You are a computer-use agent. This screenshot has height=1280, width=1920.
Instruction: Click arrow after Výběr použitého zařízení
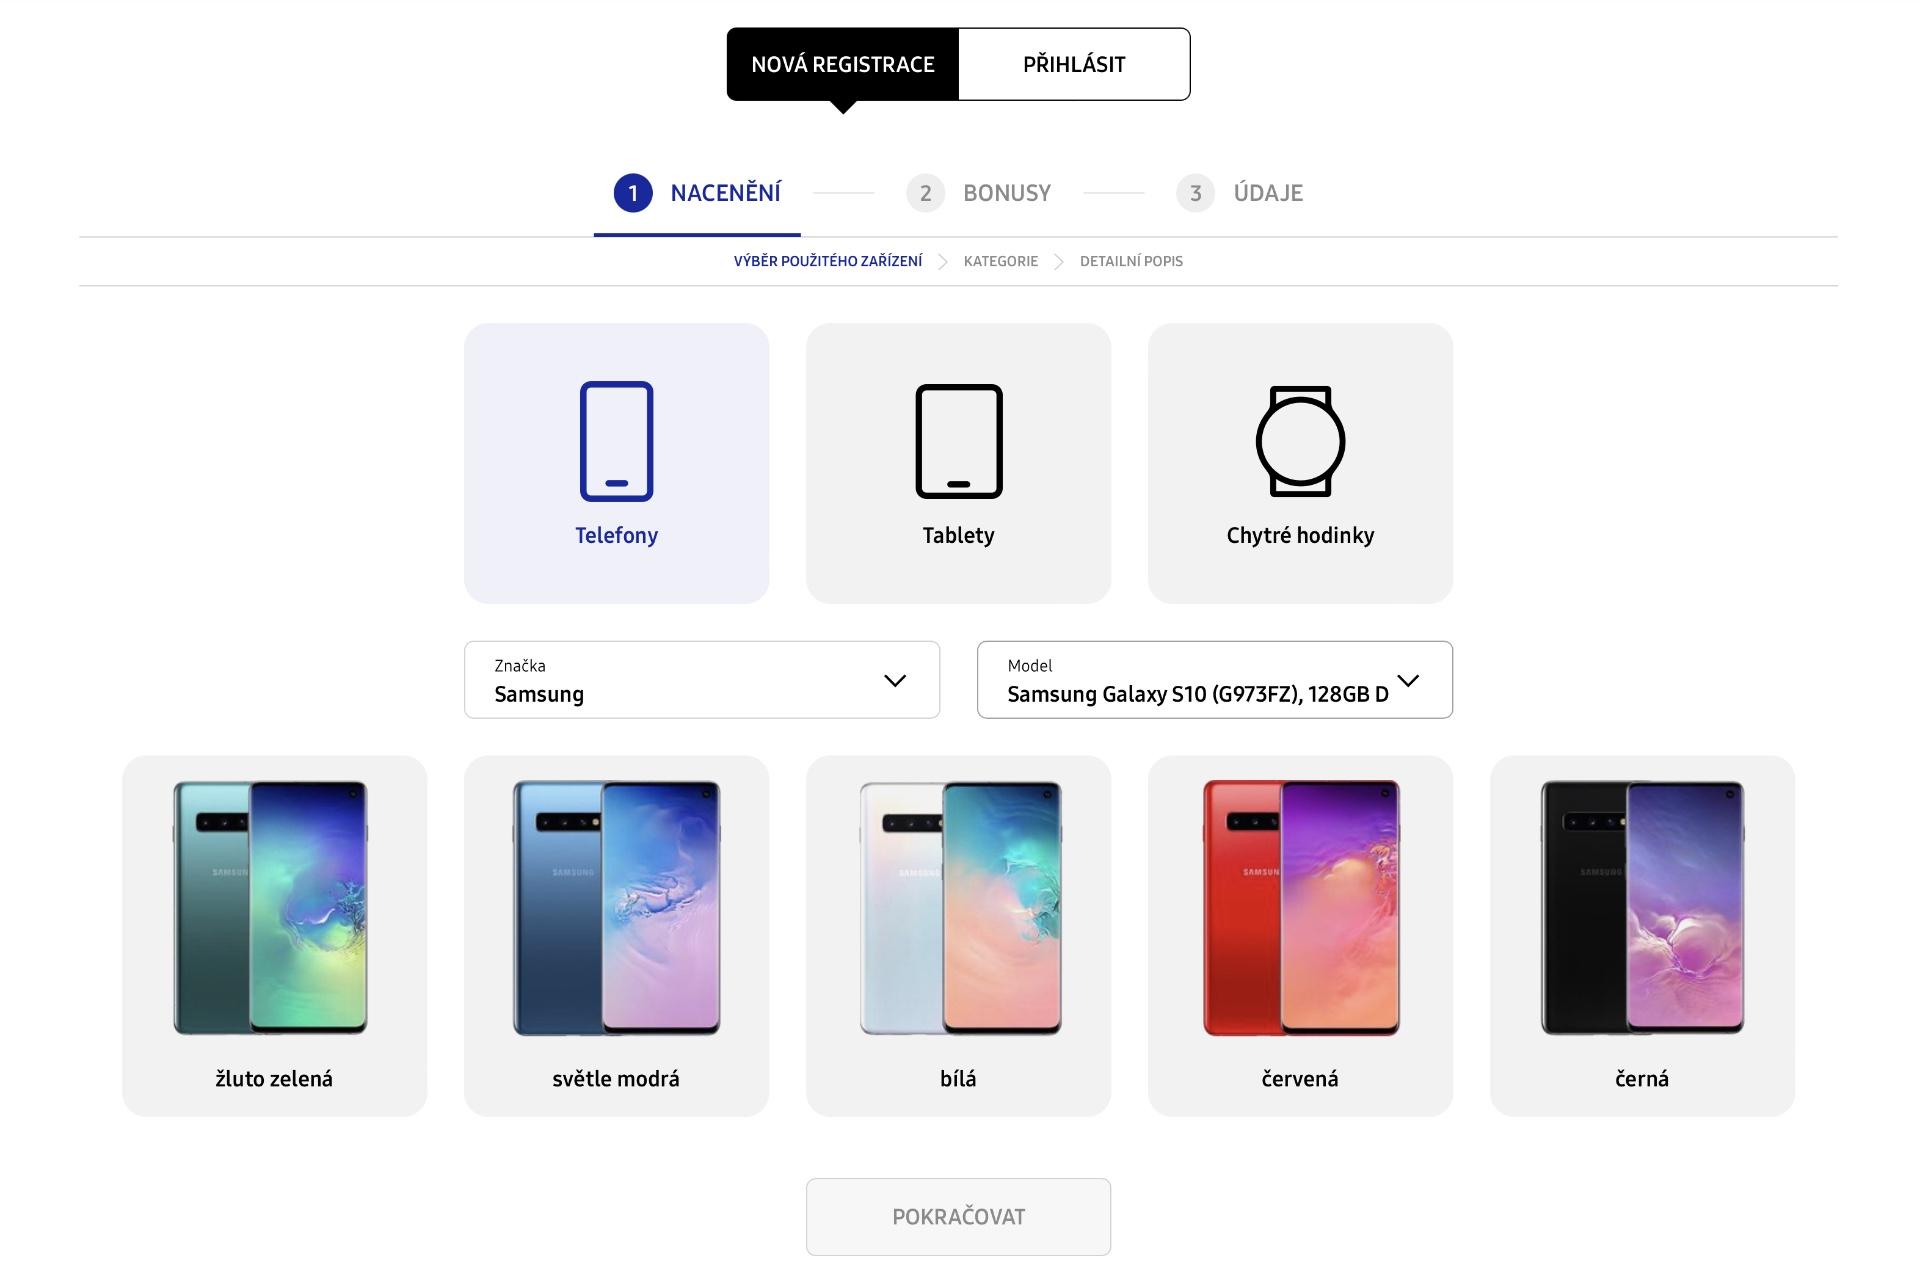[x=943, y=261]
